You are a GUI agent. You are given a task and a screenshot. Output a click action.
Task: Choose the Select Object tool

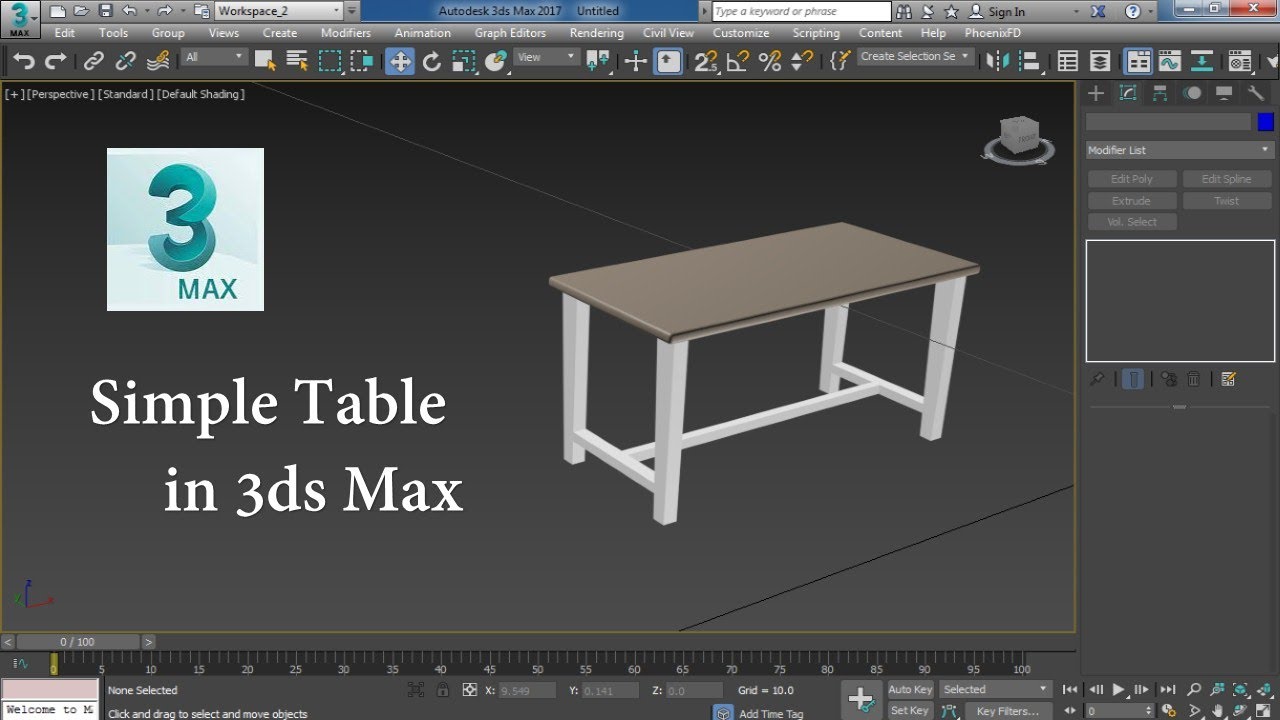click(265, 61)
